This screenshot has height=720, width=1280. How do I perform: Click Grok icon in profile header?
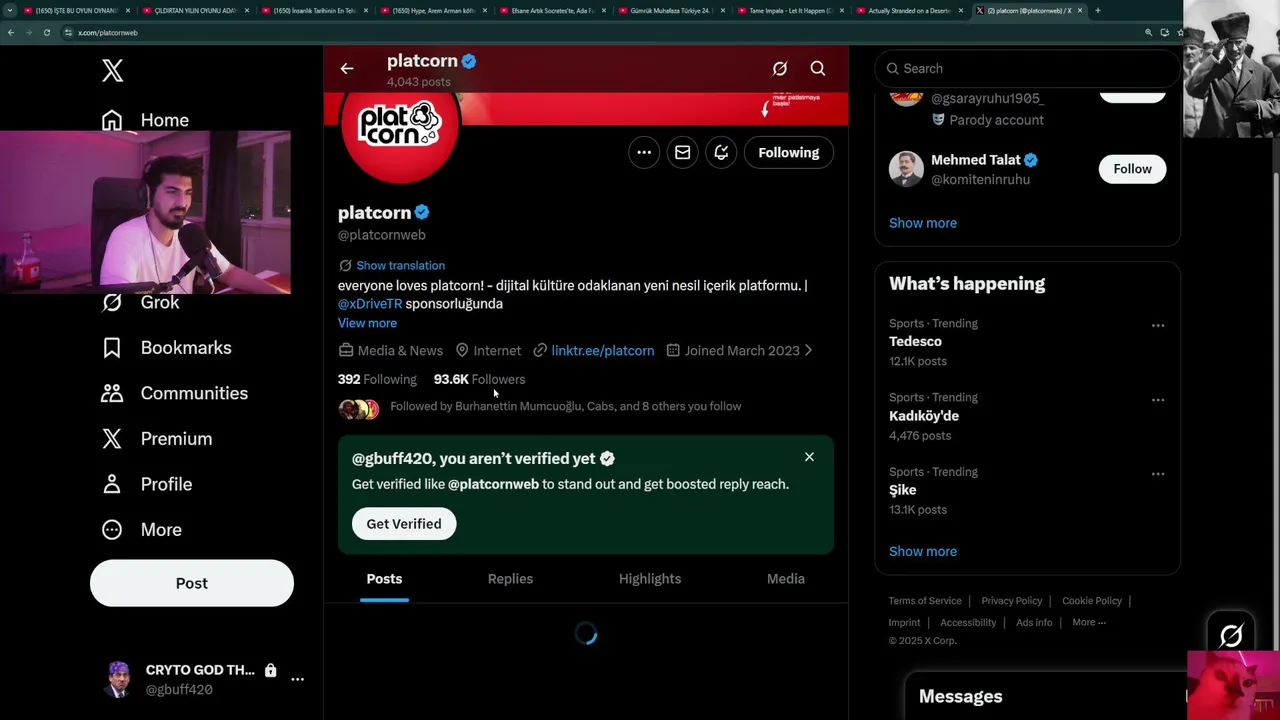point(780,68)
